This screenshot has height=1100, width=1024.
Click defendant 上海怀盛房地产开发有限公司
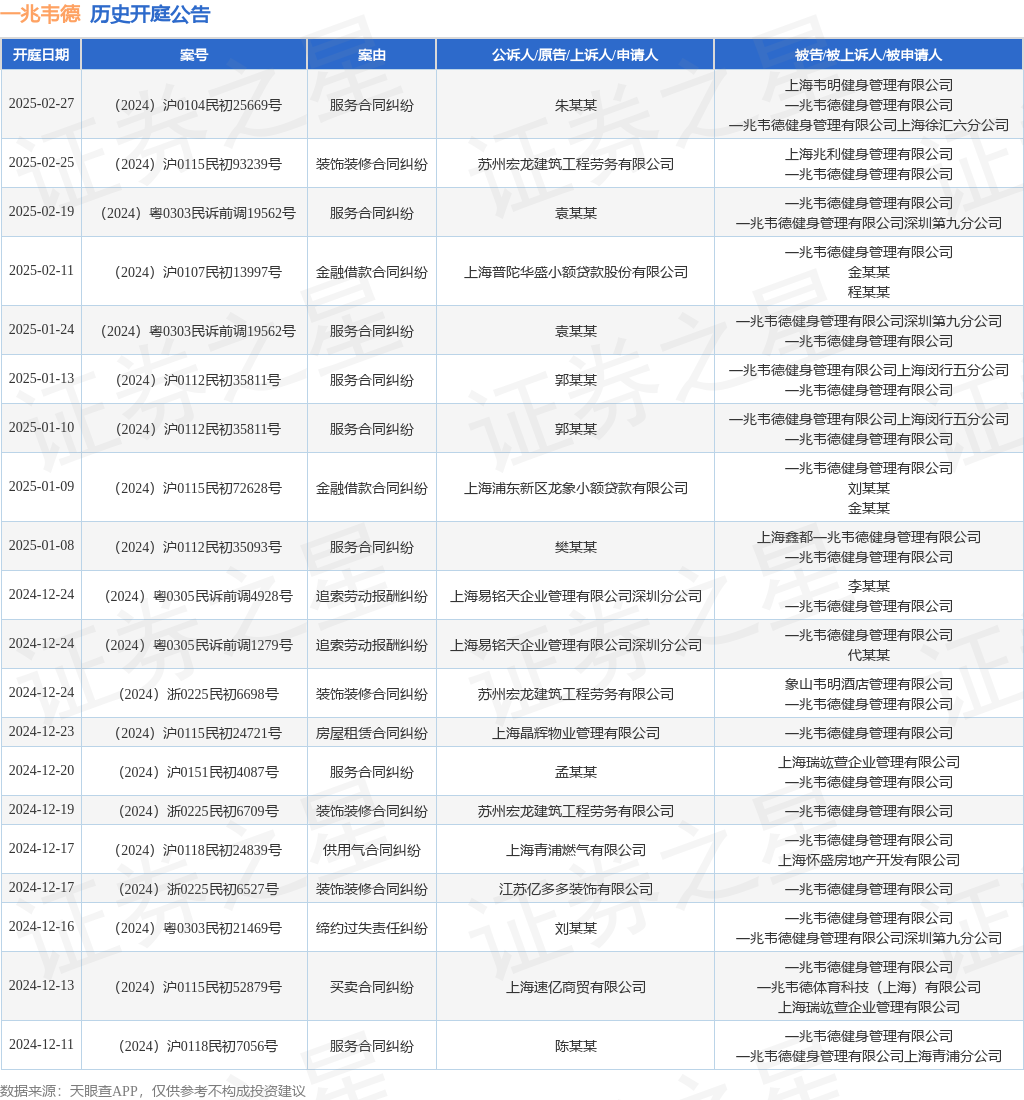tap(869, 860)
